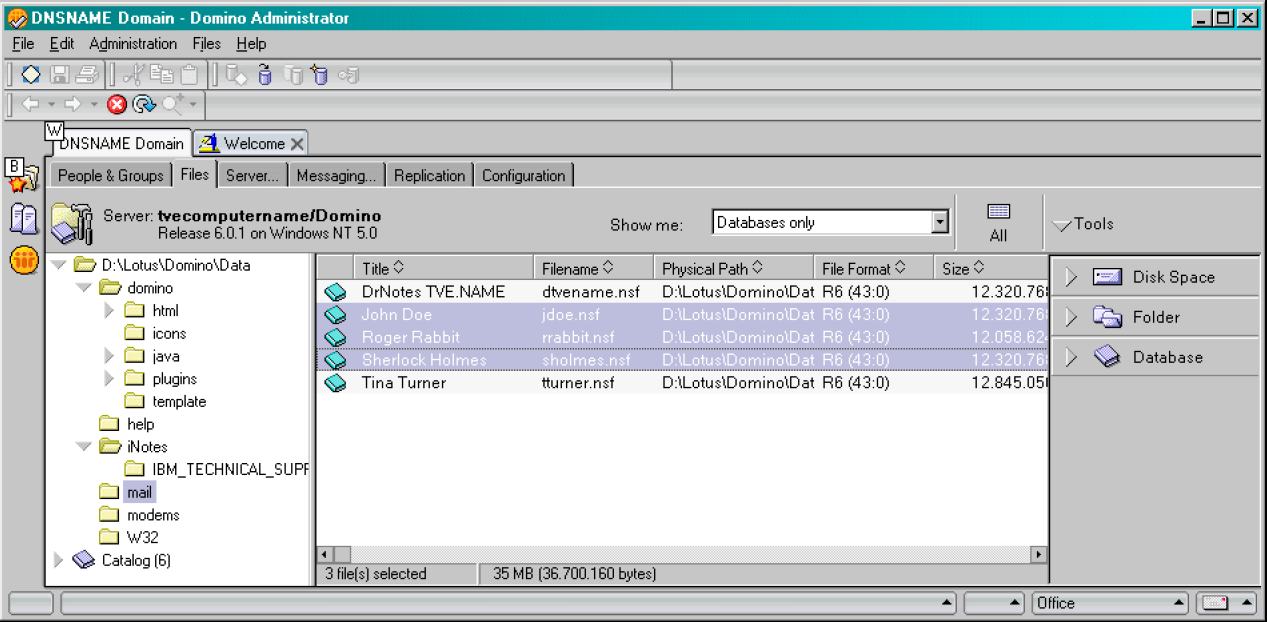
Task: Click the Refresh circular arrow icon
Action: click(x=145, y=104)
